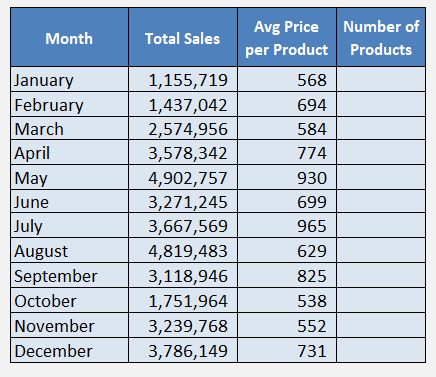The width and height of the screenshot is (436, 377).
Task: Select February's average price cell 694
Action: click(287, 104)
